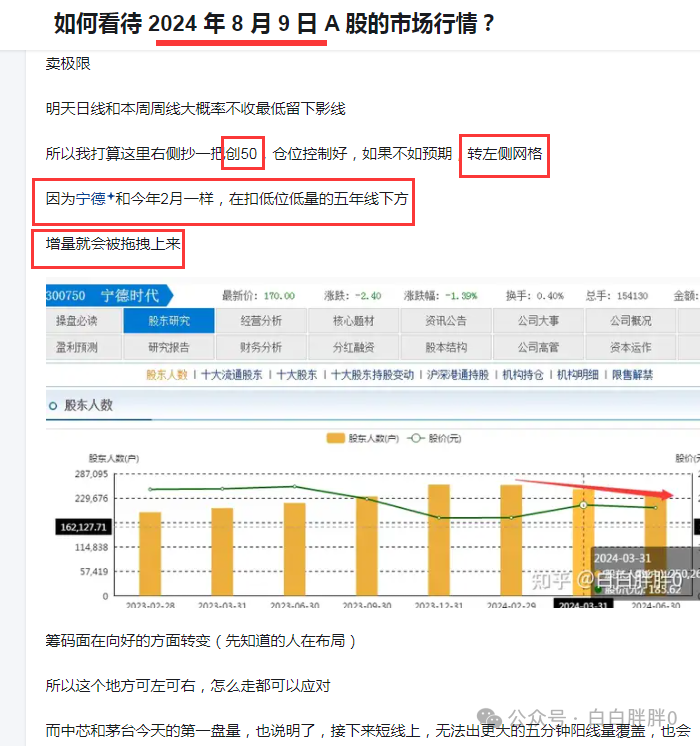Click the 2024-03-31 price data point

click(583, 505)
